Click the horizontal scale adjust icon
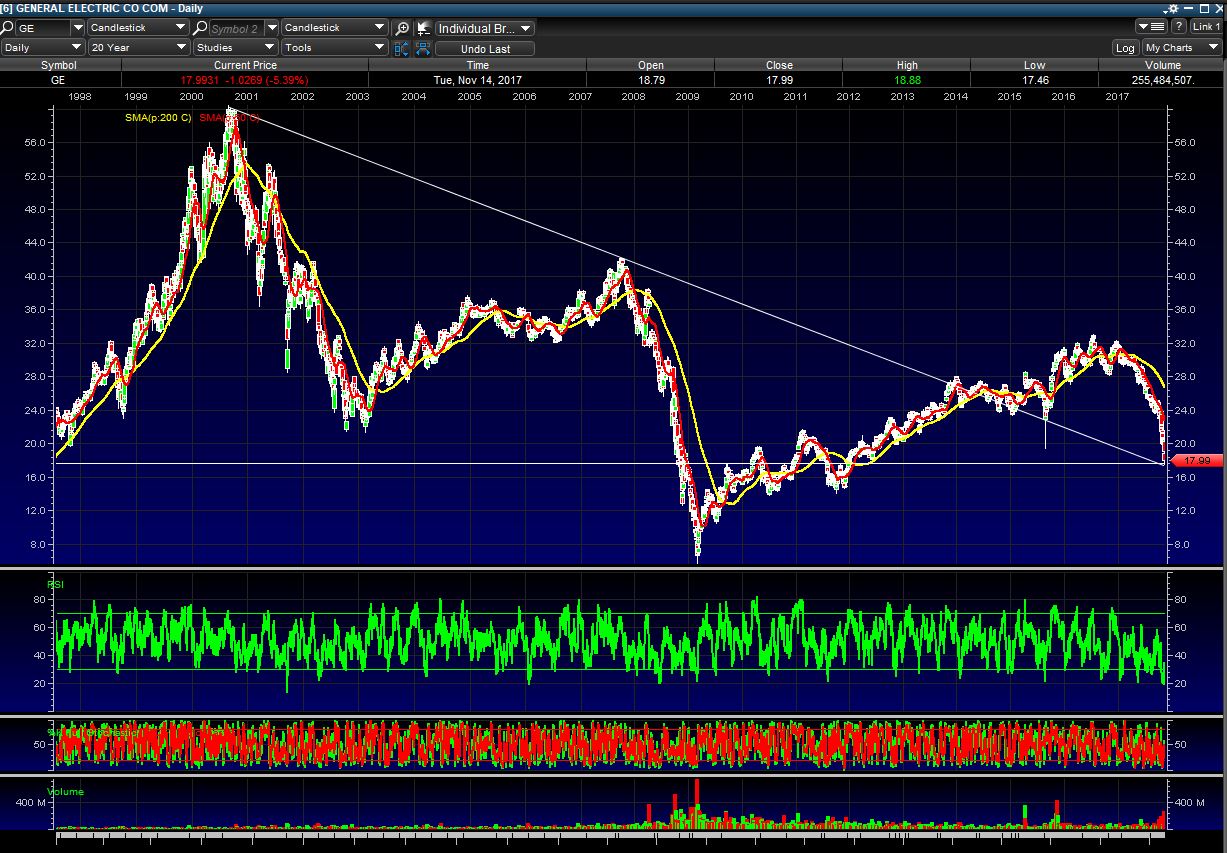 (x=423, y=48)
